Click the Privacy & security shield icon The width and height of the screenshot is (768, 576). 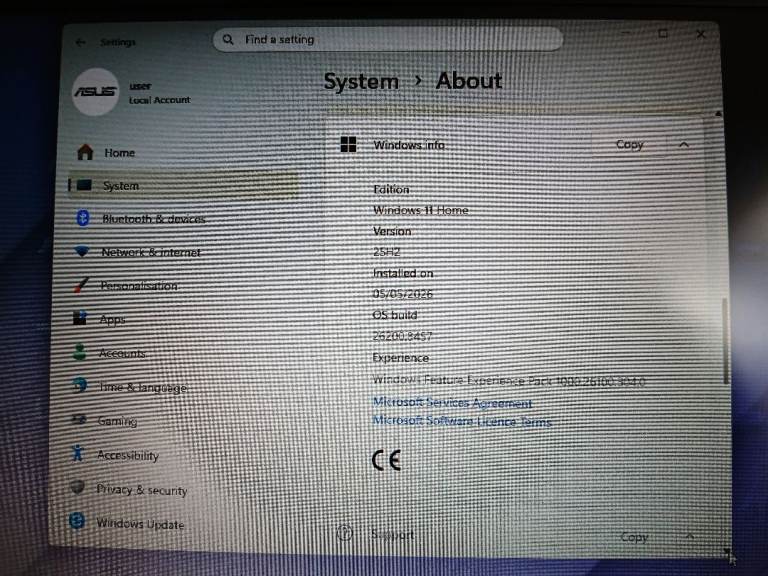pos(77,487)
